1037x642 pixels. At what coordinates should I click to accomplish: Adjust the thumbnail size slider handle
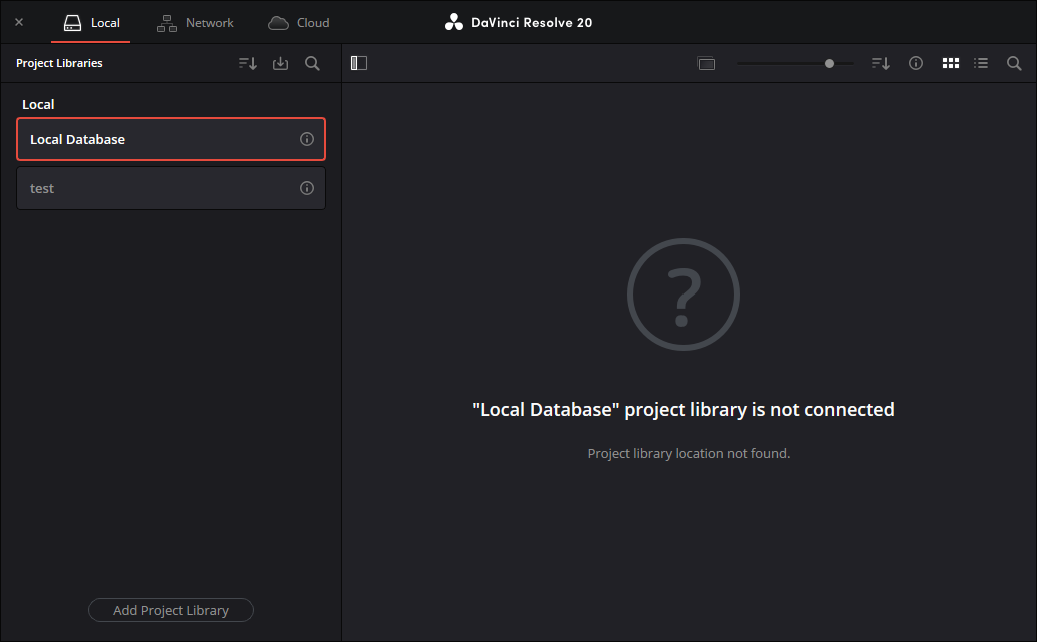point(829,63)
